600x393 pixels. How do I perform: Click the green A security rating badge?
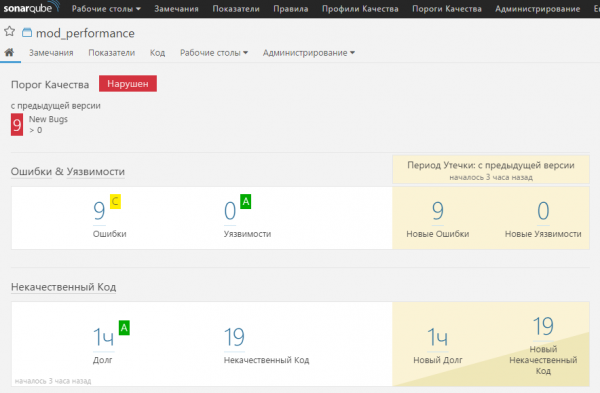click(246, 201)
